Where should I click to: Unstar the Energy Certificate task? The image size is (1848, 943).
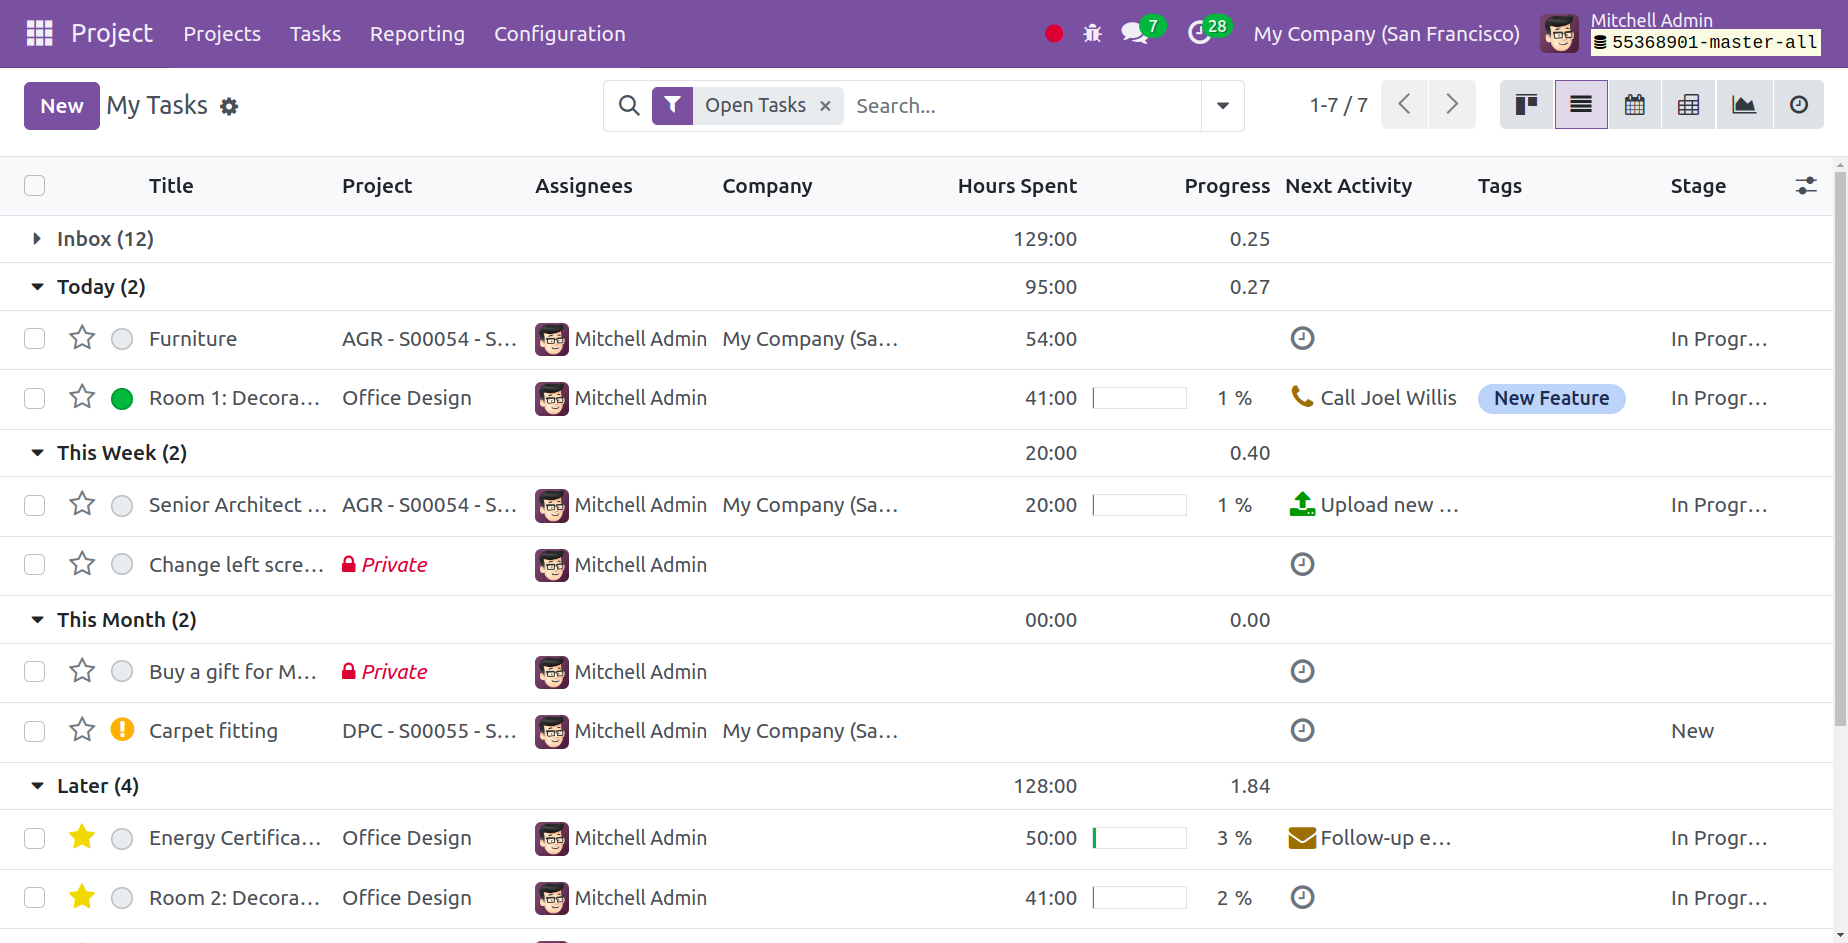(x=82, y=837)
